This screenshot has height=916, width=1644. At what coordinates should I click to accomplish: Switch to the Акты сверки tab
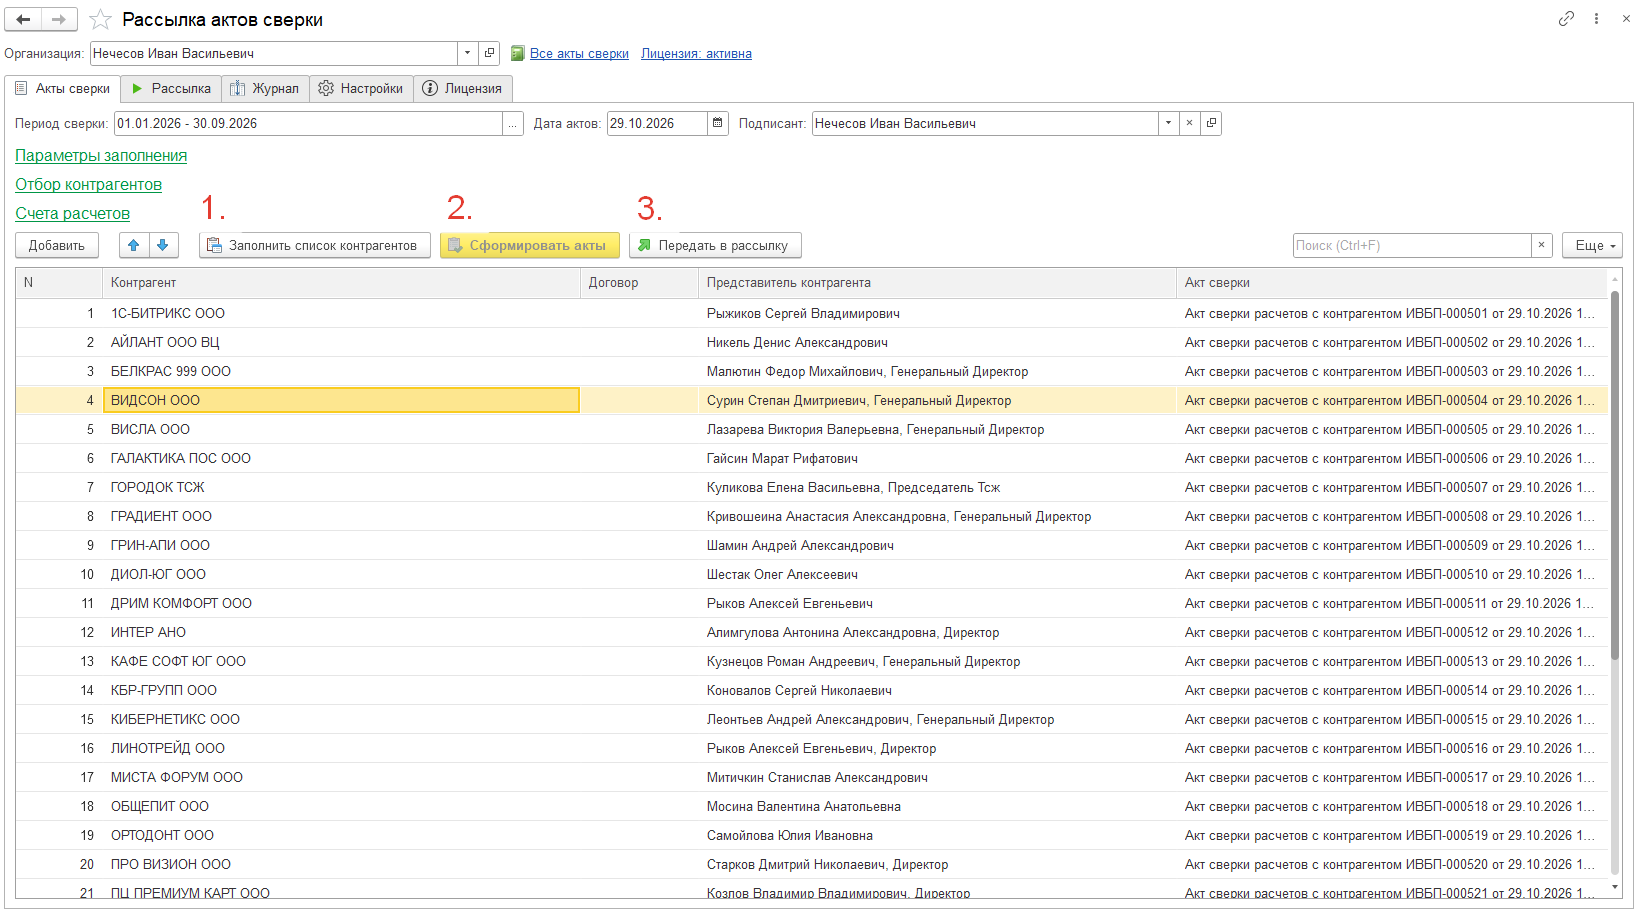pyautogui.click(x=62, y=88)
